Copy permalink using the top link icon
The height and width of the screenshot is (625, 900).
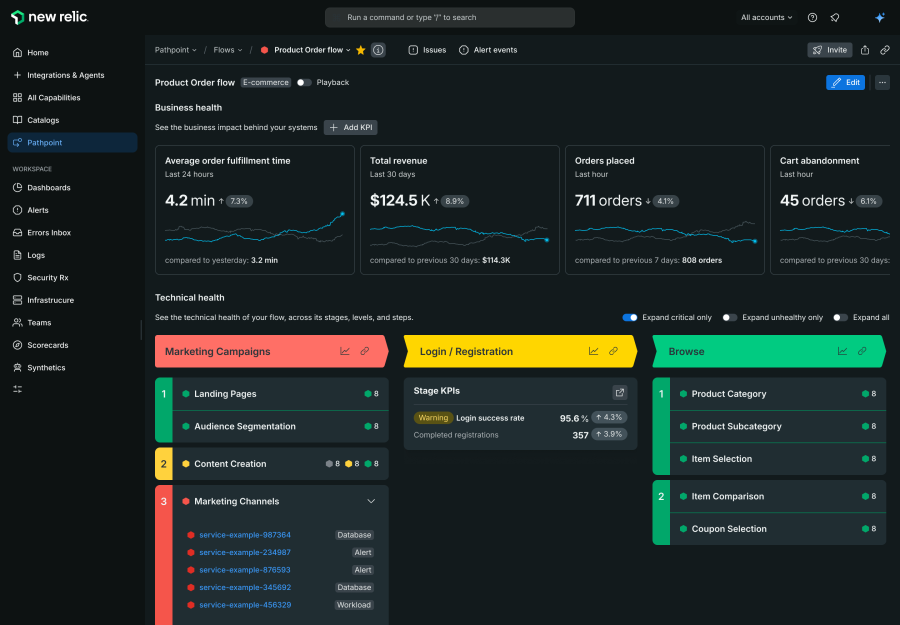pyautogui.click(x=885, y=50)
